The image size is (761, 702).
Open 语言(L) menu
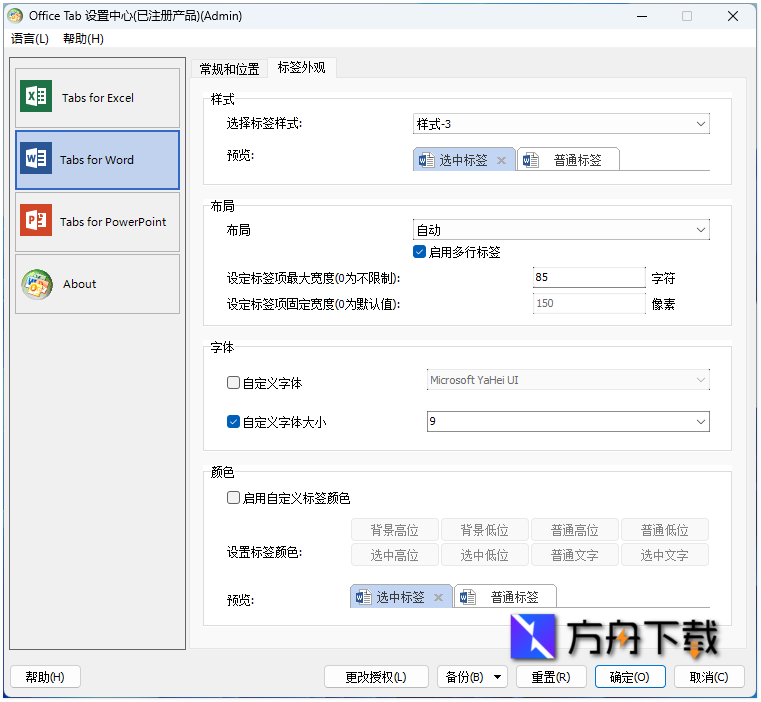point(30,39)
